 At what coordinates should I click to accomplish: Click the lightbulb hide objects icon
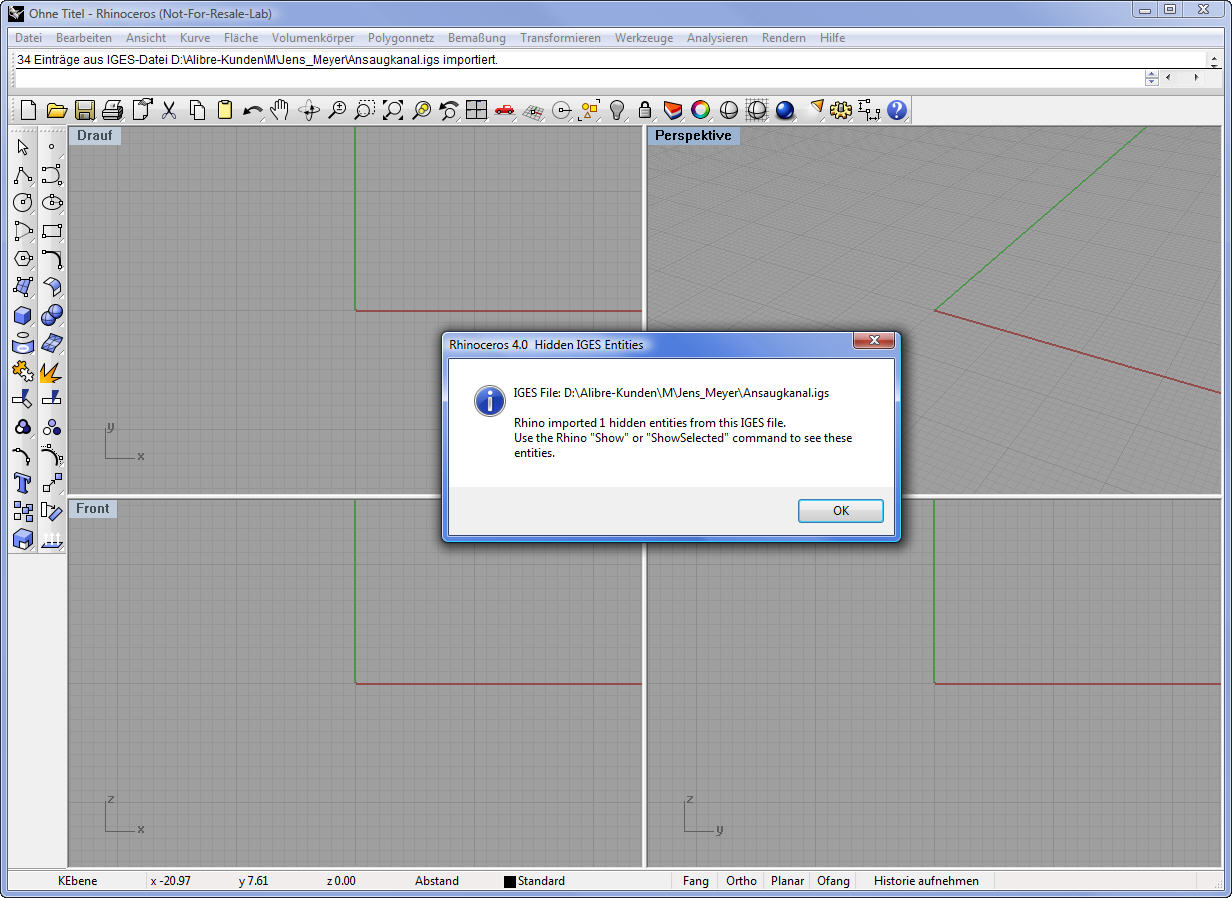coord(617,110)
